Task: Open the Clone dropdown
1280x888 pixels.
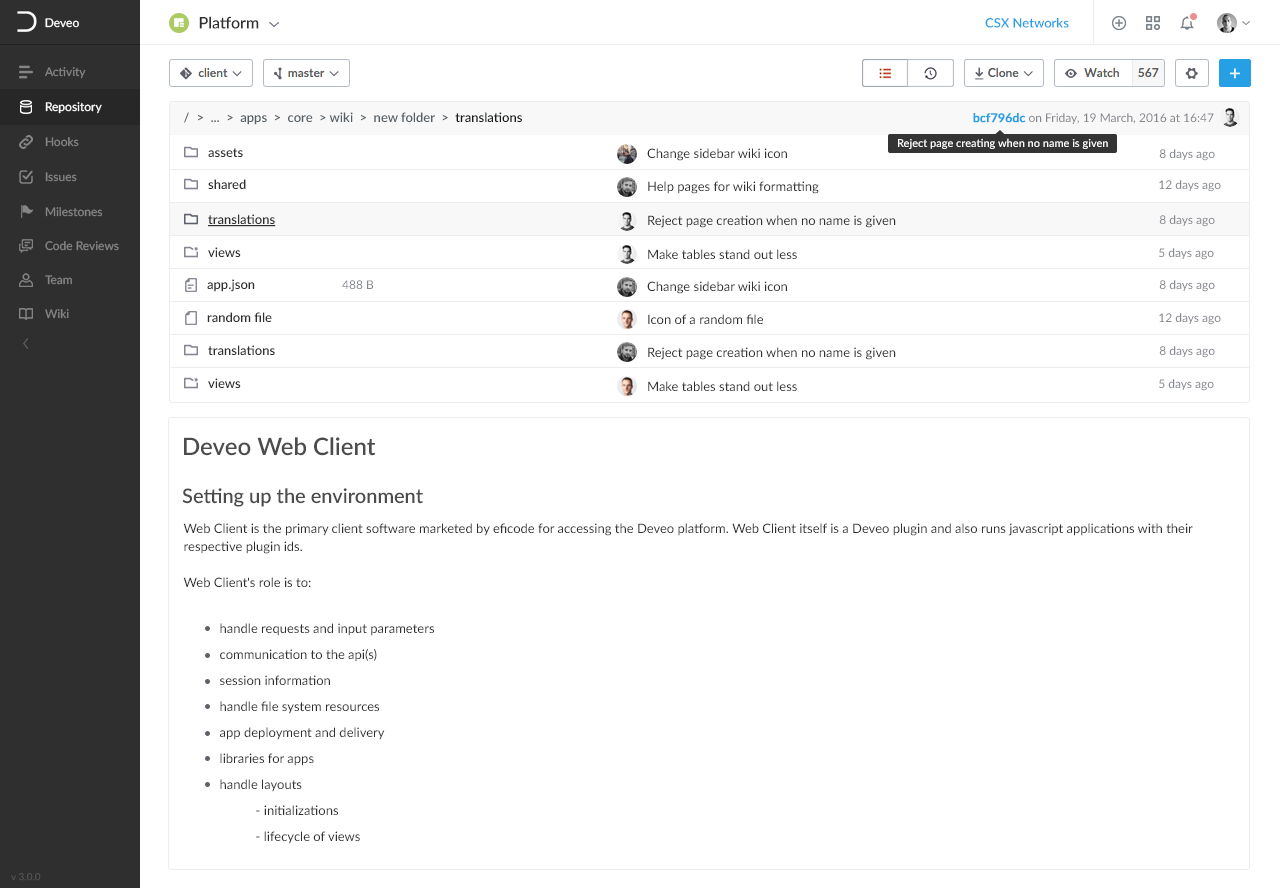Action: [1004, 73]
